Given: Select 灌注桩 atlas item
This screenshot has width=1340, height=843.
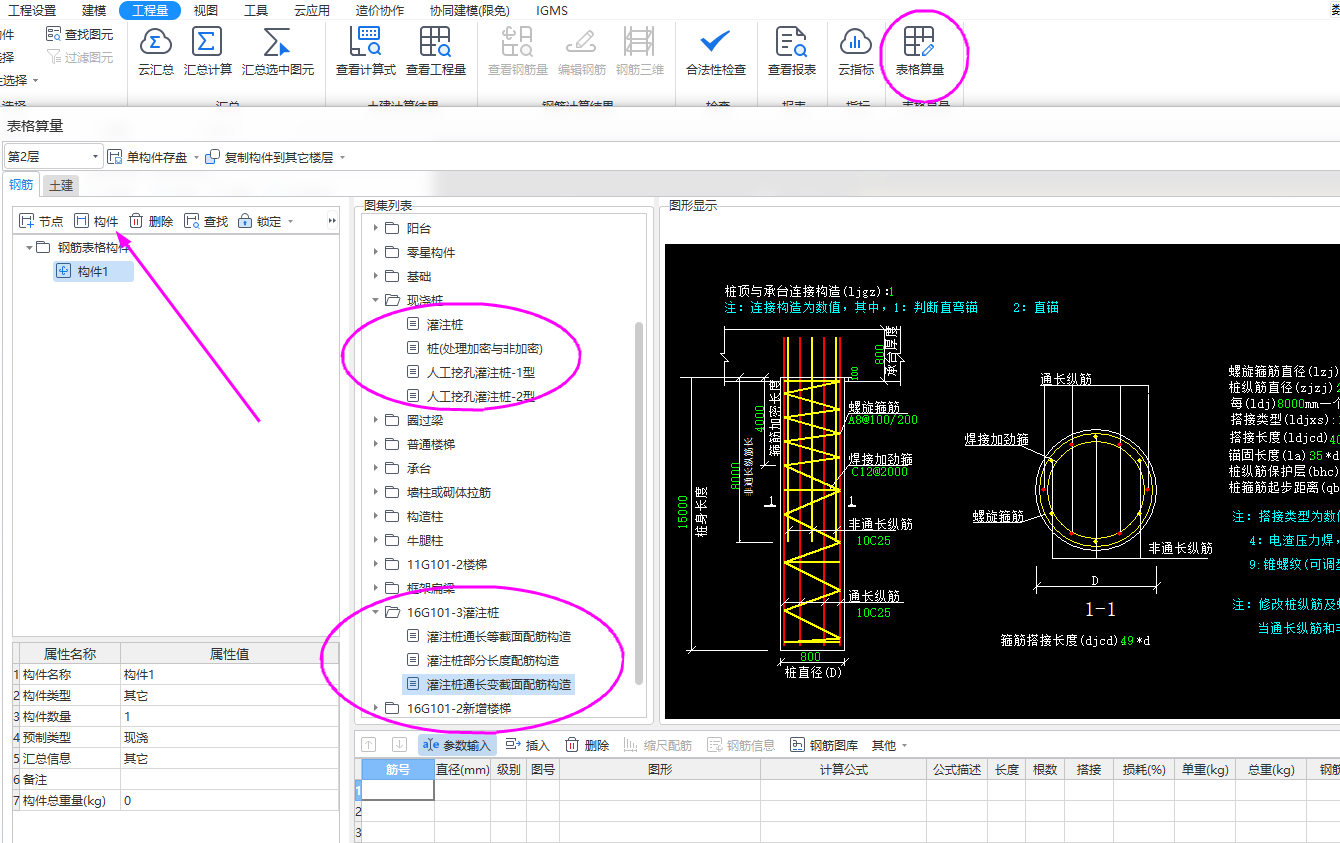Looking at the screenshot, I should pyautogui.click(x=445, y=324).
